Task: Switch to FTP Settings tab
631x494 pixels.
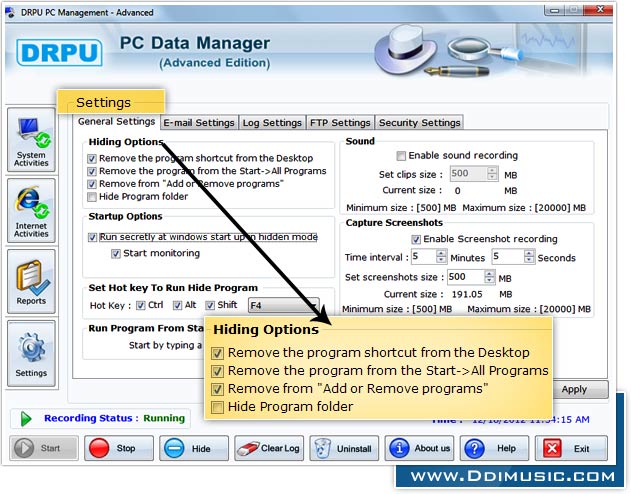Action: (340, 123)
